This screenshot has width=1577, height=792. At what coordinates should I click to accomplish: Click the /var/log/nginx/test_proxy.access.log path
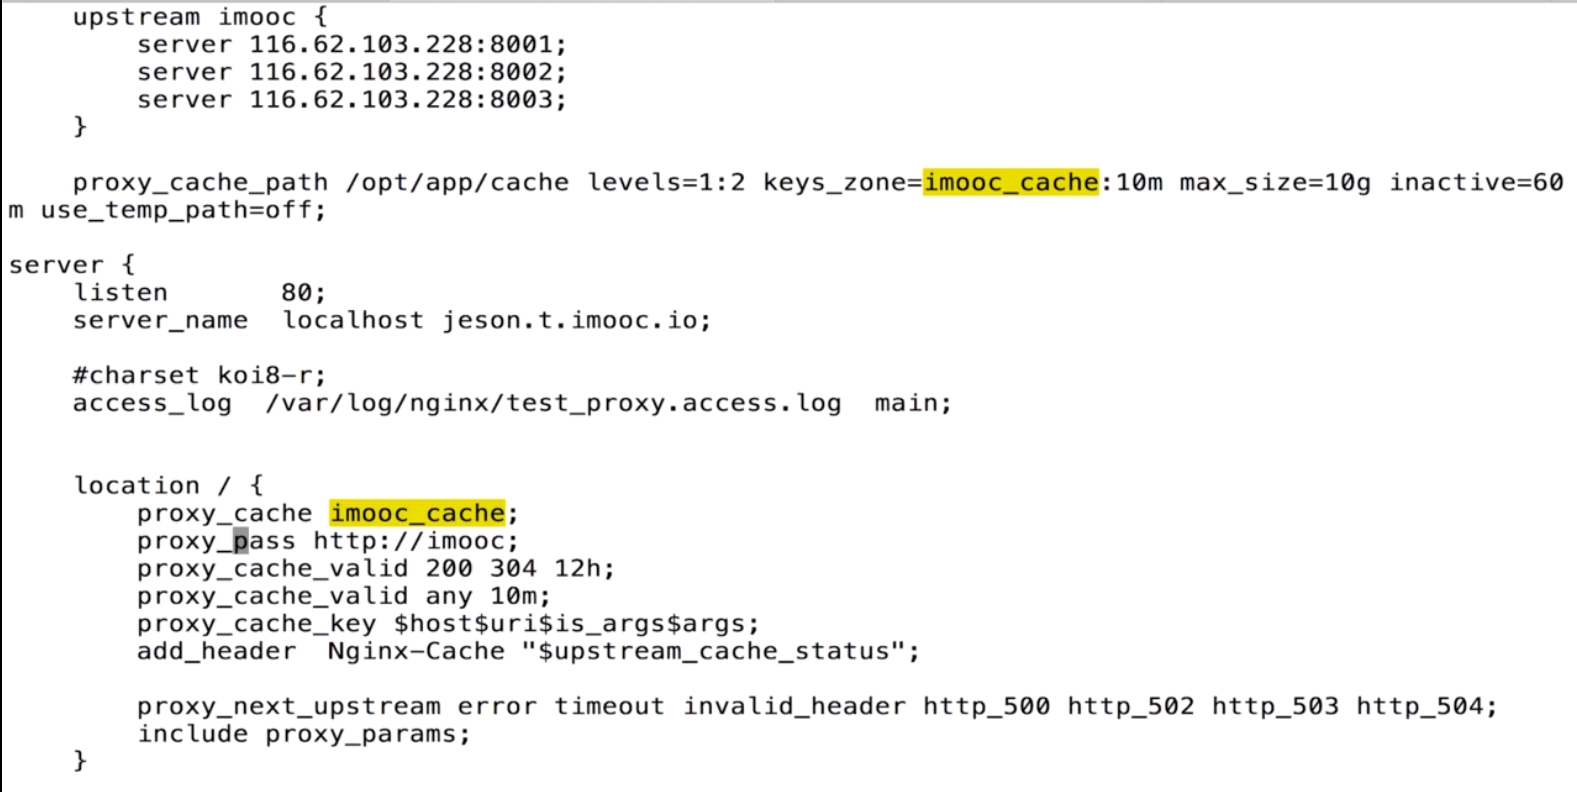pos(553,403)
